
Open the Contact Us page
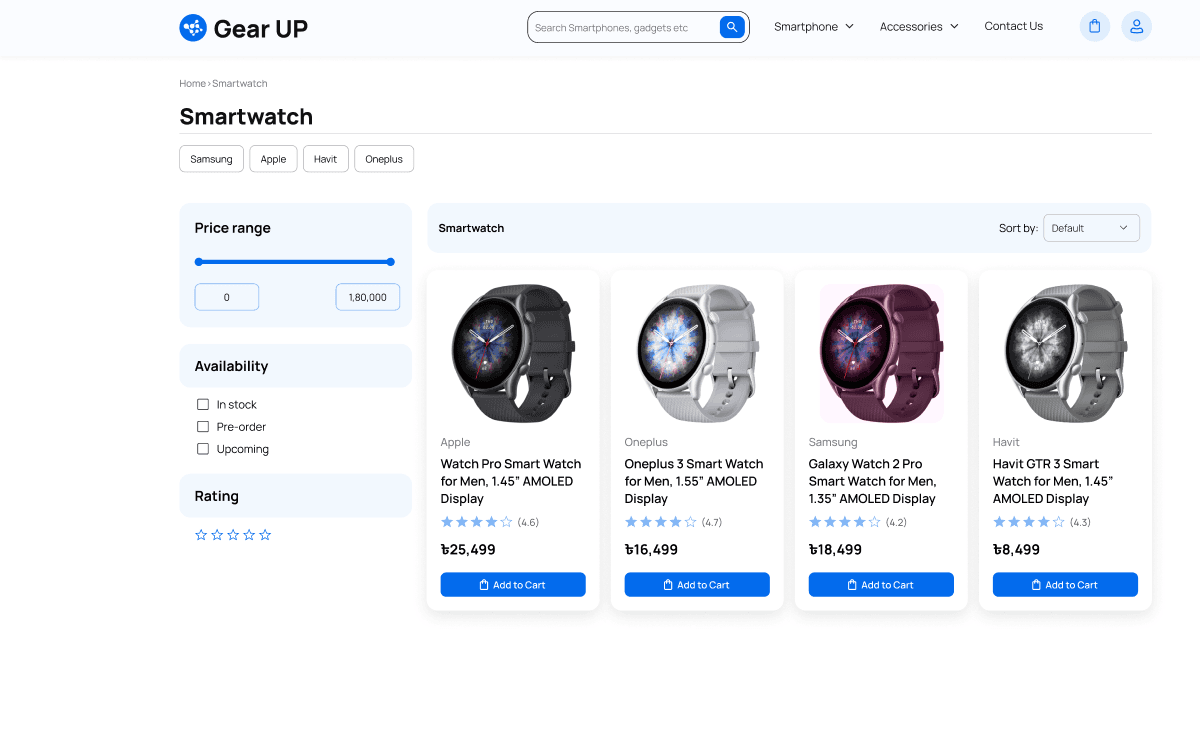(x=1013, y=26)
